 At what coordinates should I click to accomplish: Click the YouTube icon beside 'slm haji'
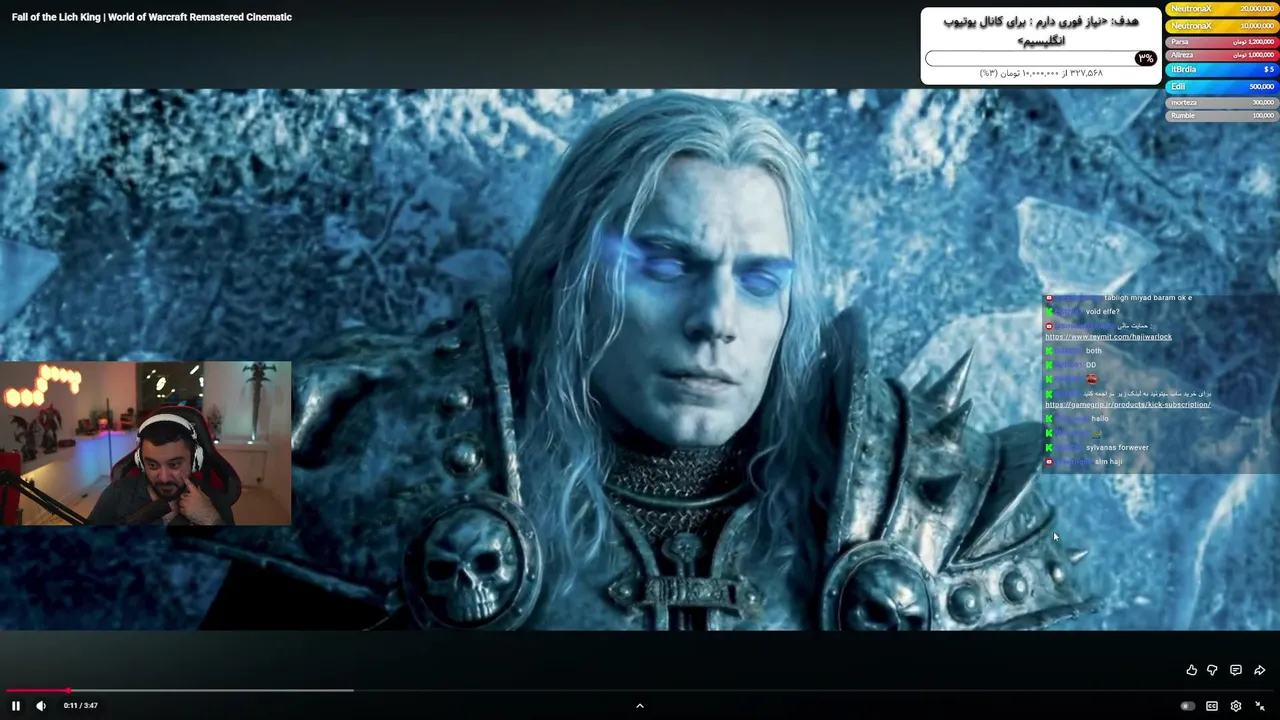(1049, 462)
